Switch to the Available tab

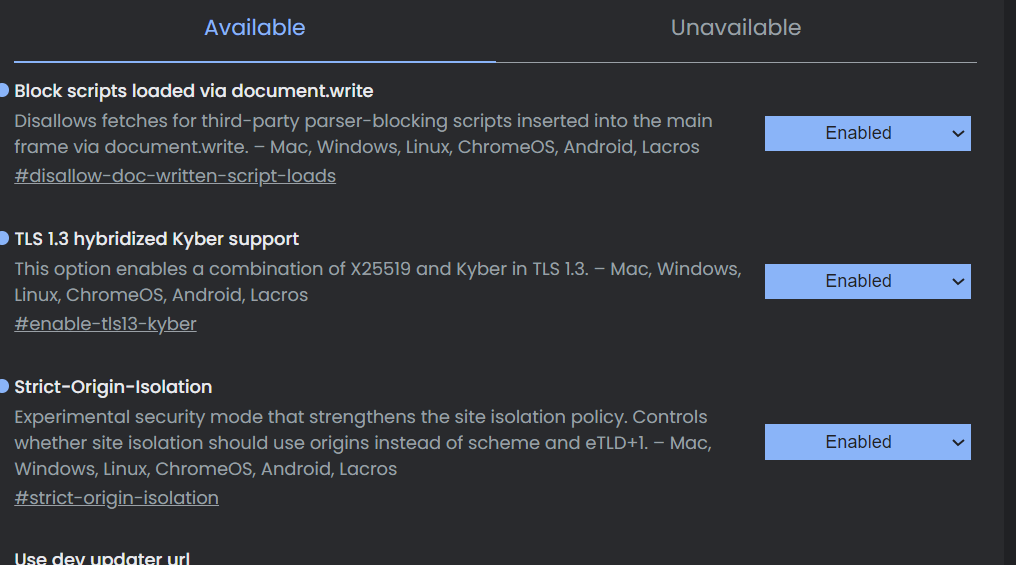(x=255, y=28)
